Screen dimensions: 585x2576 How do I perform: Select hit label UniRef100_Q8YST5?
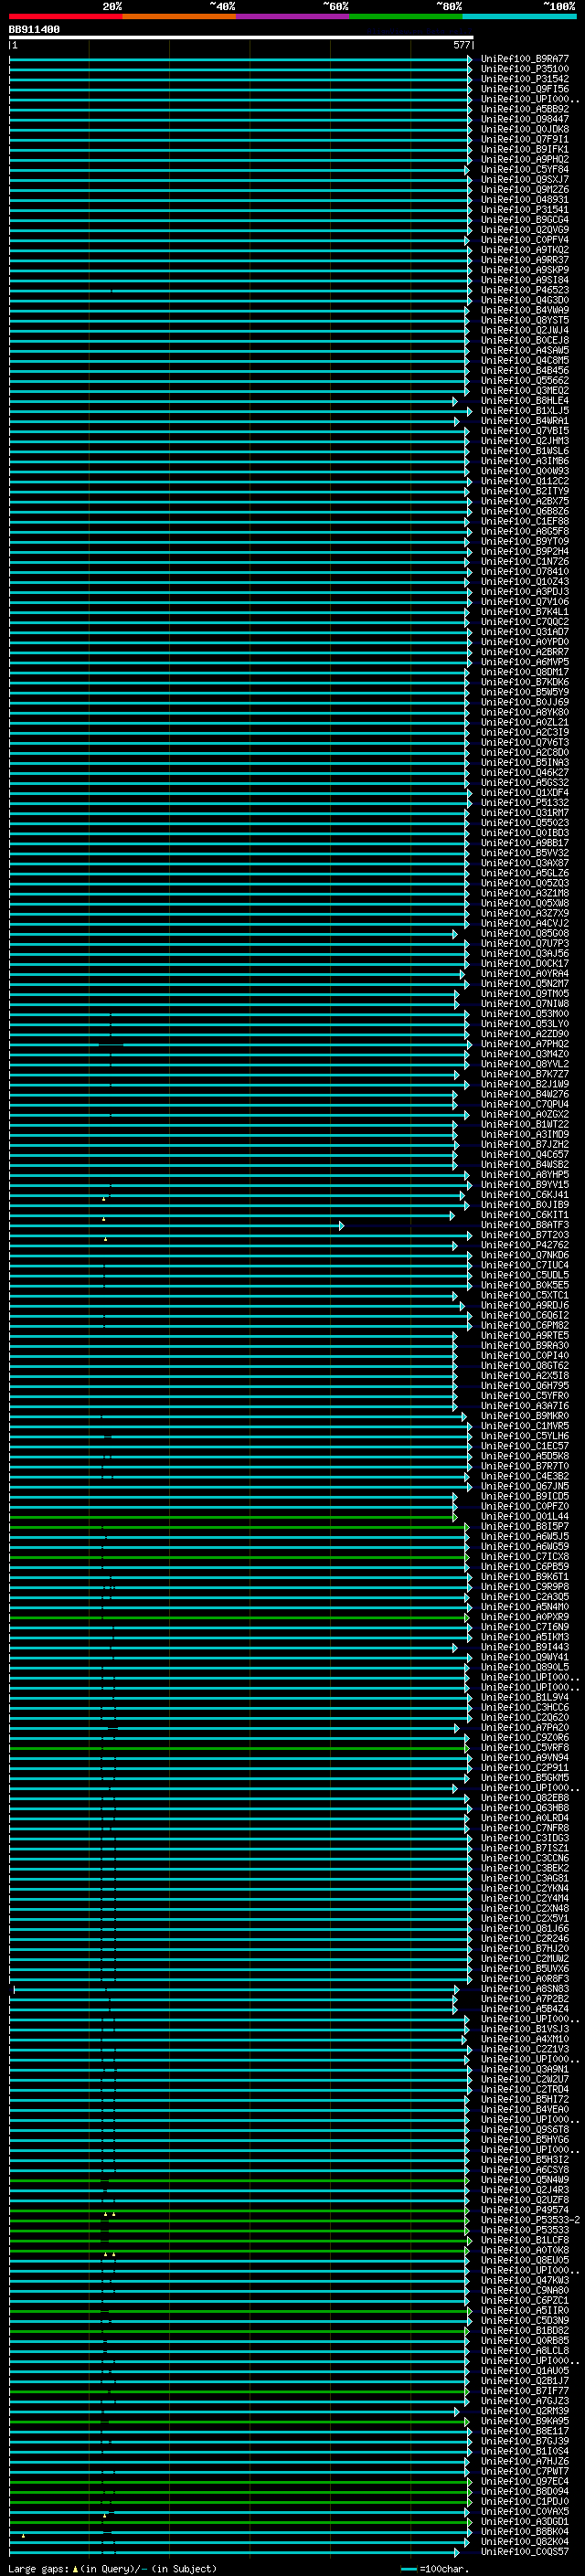(x=525, y=320)
